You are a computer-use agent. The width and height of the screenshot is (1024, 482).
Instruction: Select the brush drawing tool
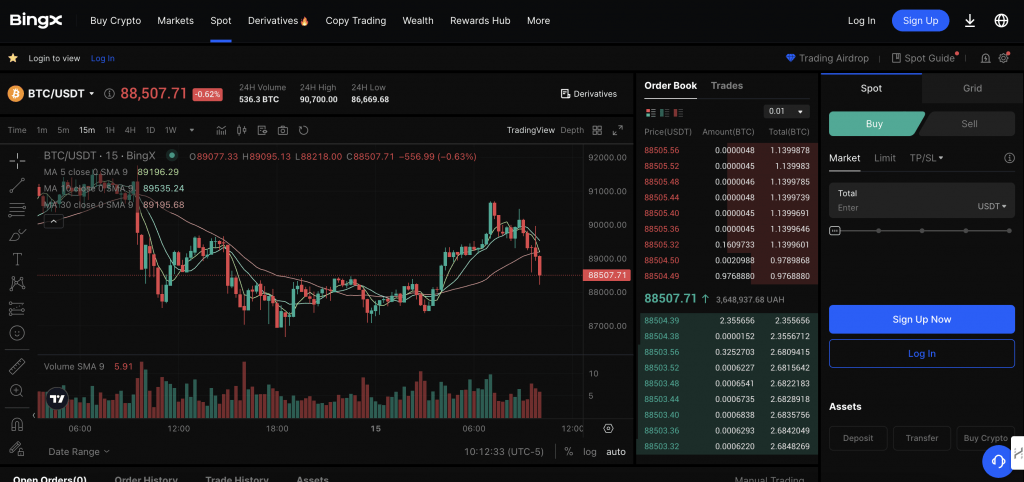click(18, 234)
